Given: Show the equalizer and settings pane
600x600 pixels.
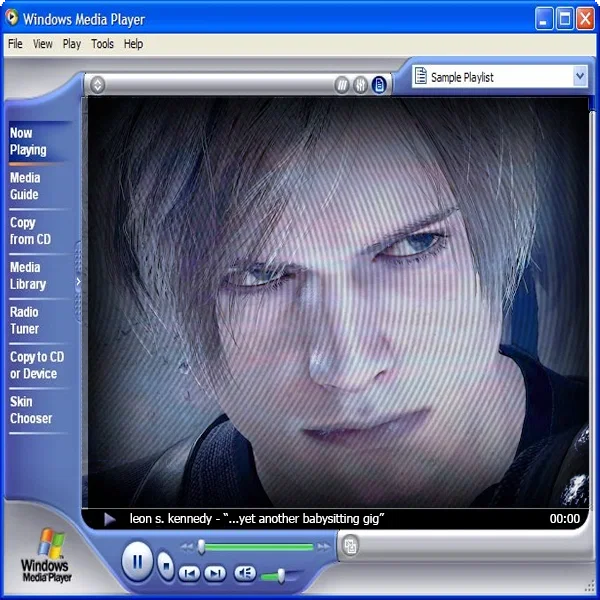Looking at the screenshot, I should pos(360,85).
